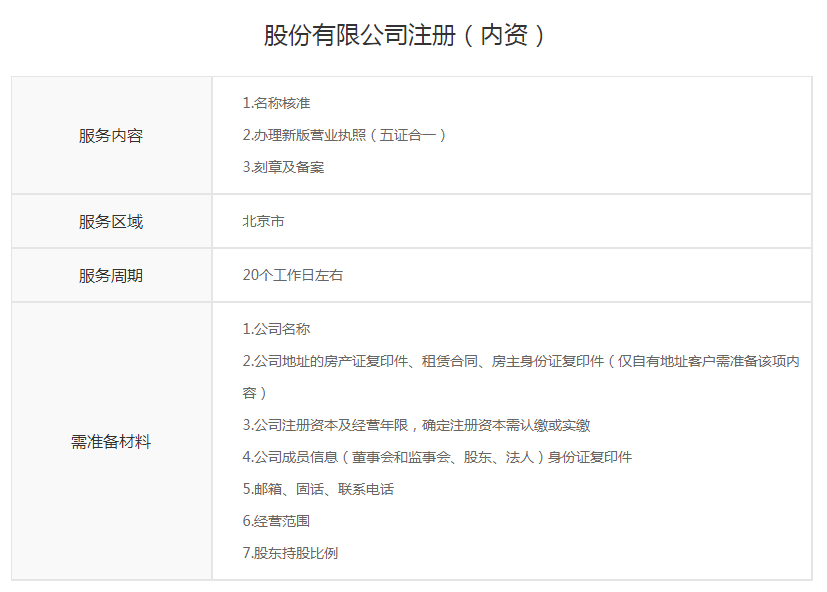Select the 服务区域 row header
827x592 pixels.
(111, 221)
